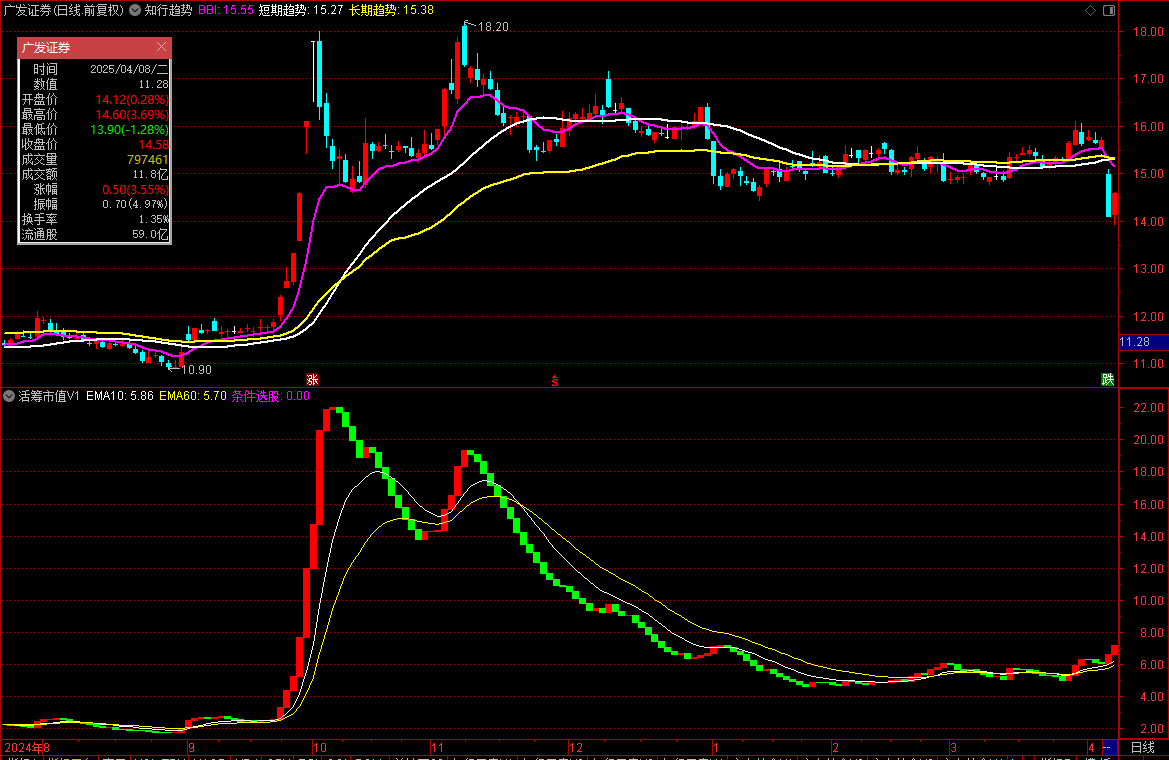Click the blue button beside 日线

click(x=1108, y=747)
